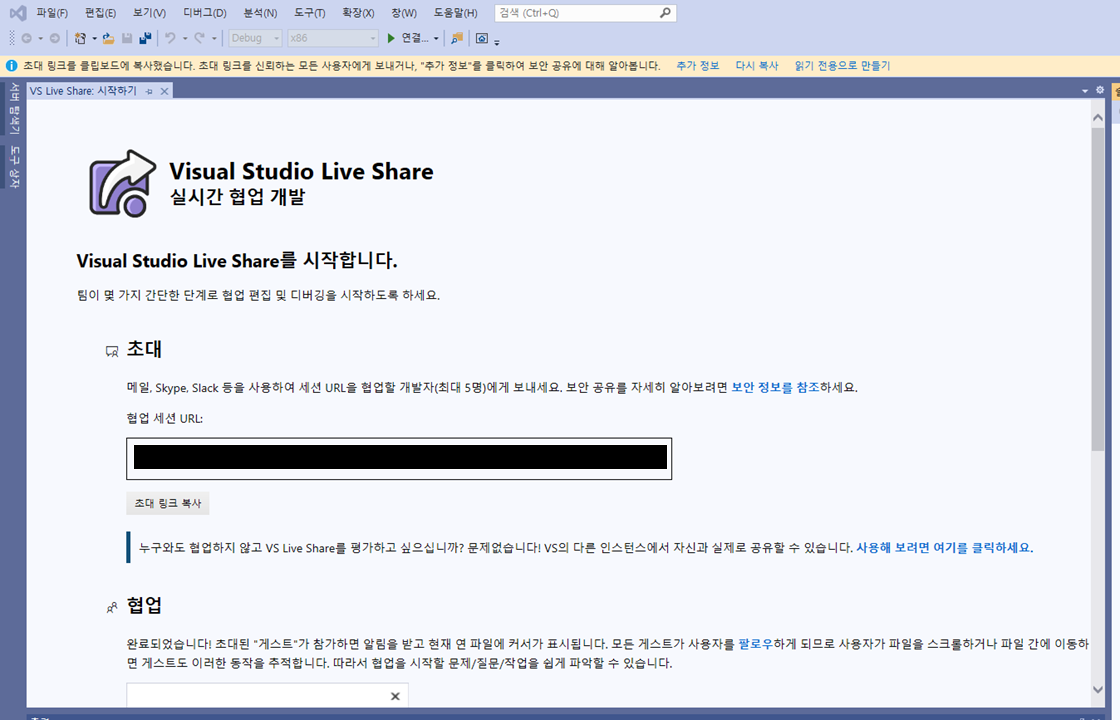This screenshot has width=1120, height=720.
Task: Open the 보기(V) menu
Action: 149,13
